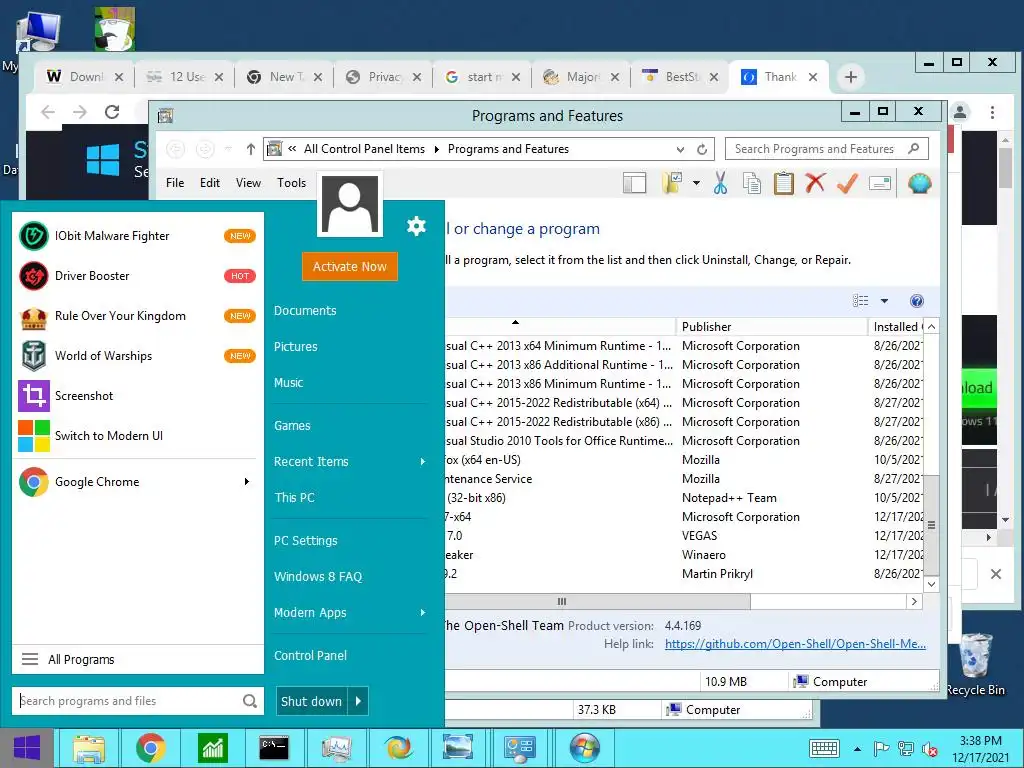Open the help question mark icon
Screen dimensions: 1024x768
pyautogui.click(x=916, y=301)
